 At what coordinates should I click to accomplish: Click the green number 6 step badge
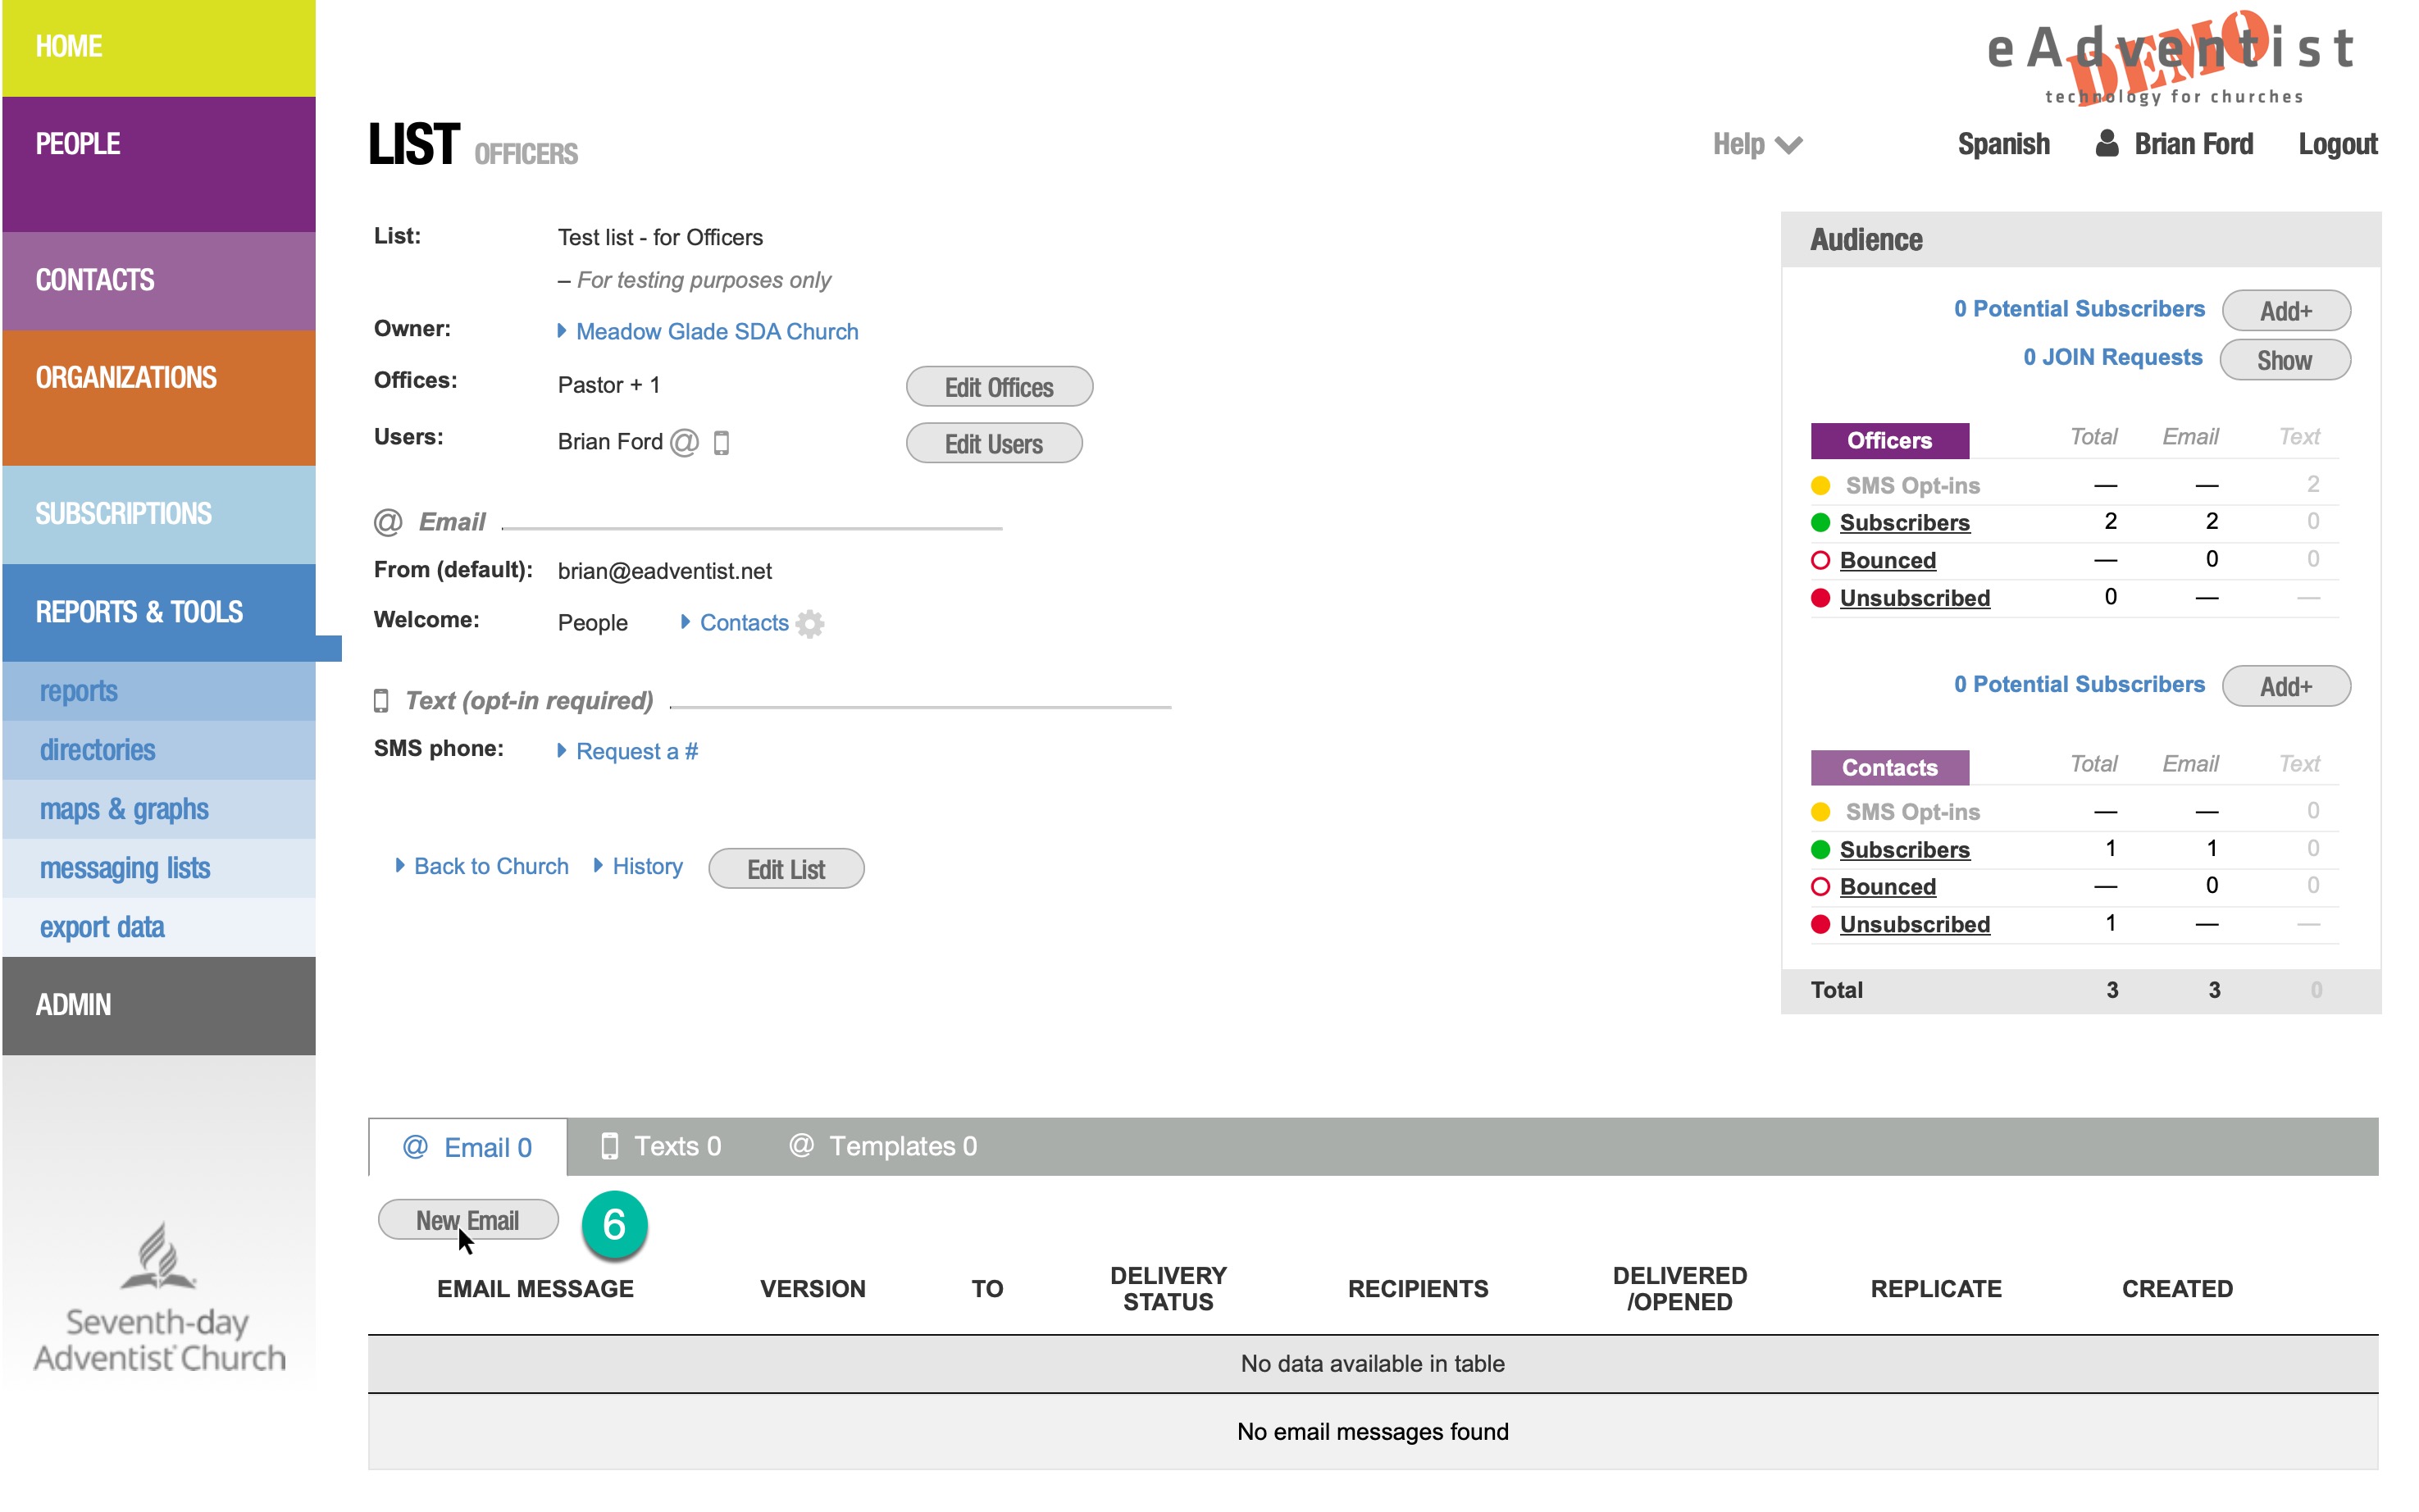(x=614, y=1224)
